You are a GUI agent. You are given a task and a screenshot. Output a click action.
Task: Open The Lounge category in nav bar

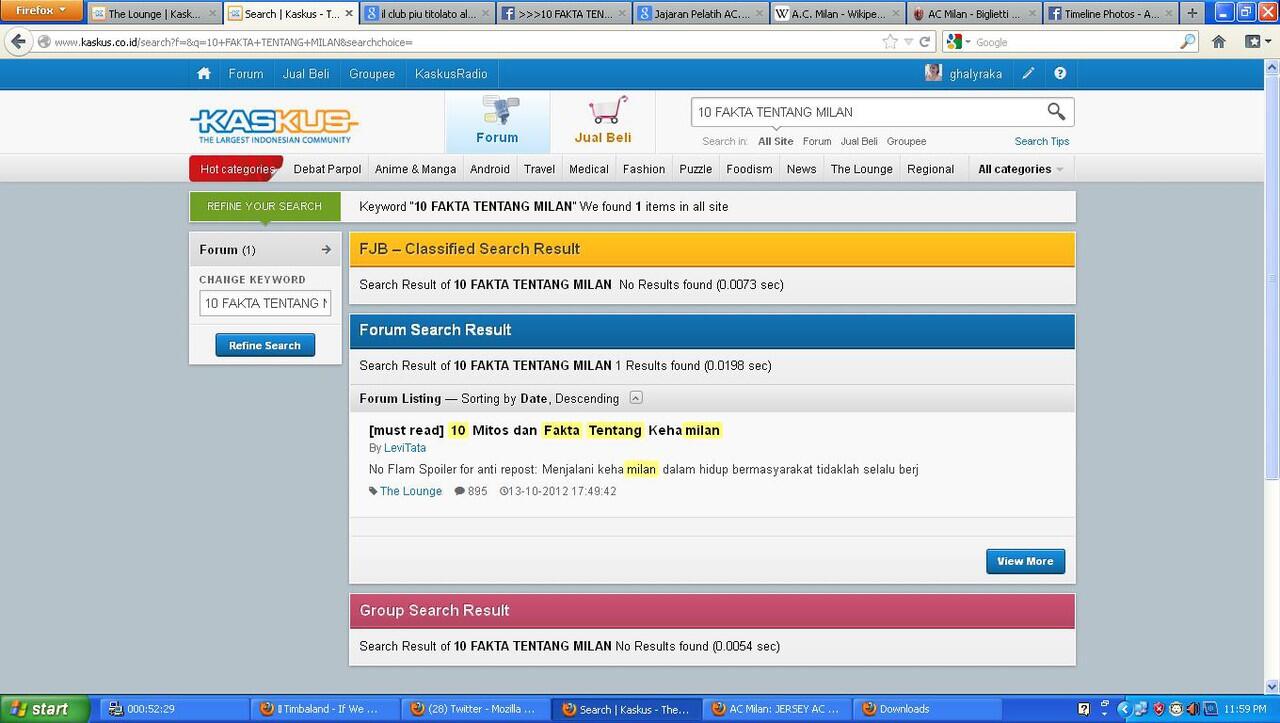click(861, 169)
